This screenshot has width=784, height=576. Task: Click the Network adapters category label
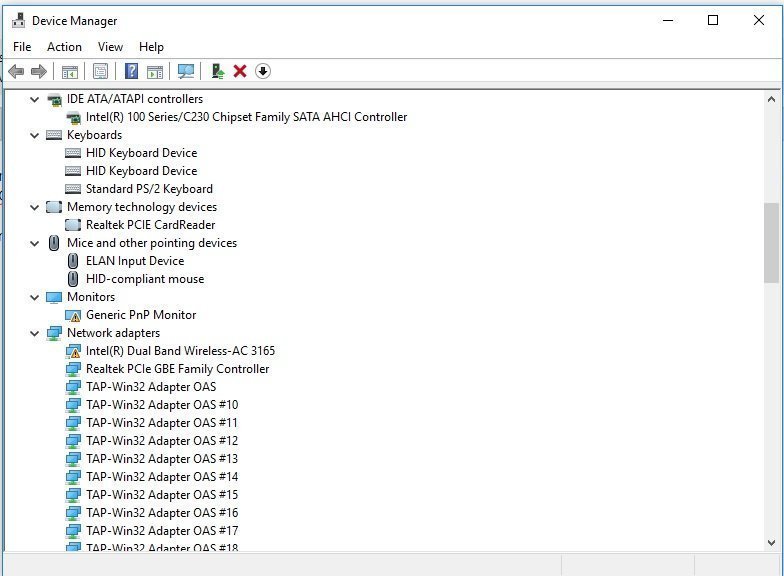click(x=114, y=333)
